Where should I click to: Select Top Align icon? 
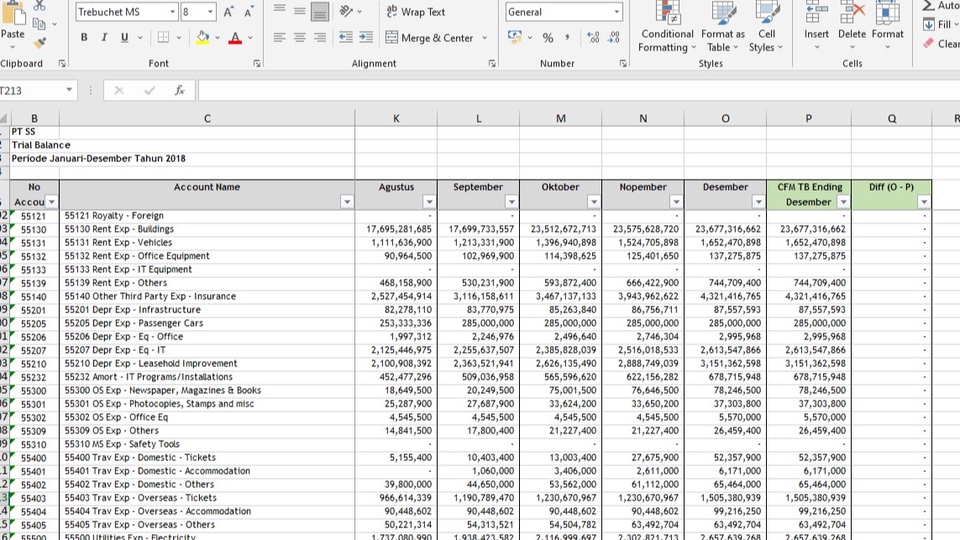pyautogui.click(x=279, y=11)
